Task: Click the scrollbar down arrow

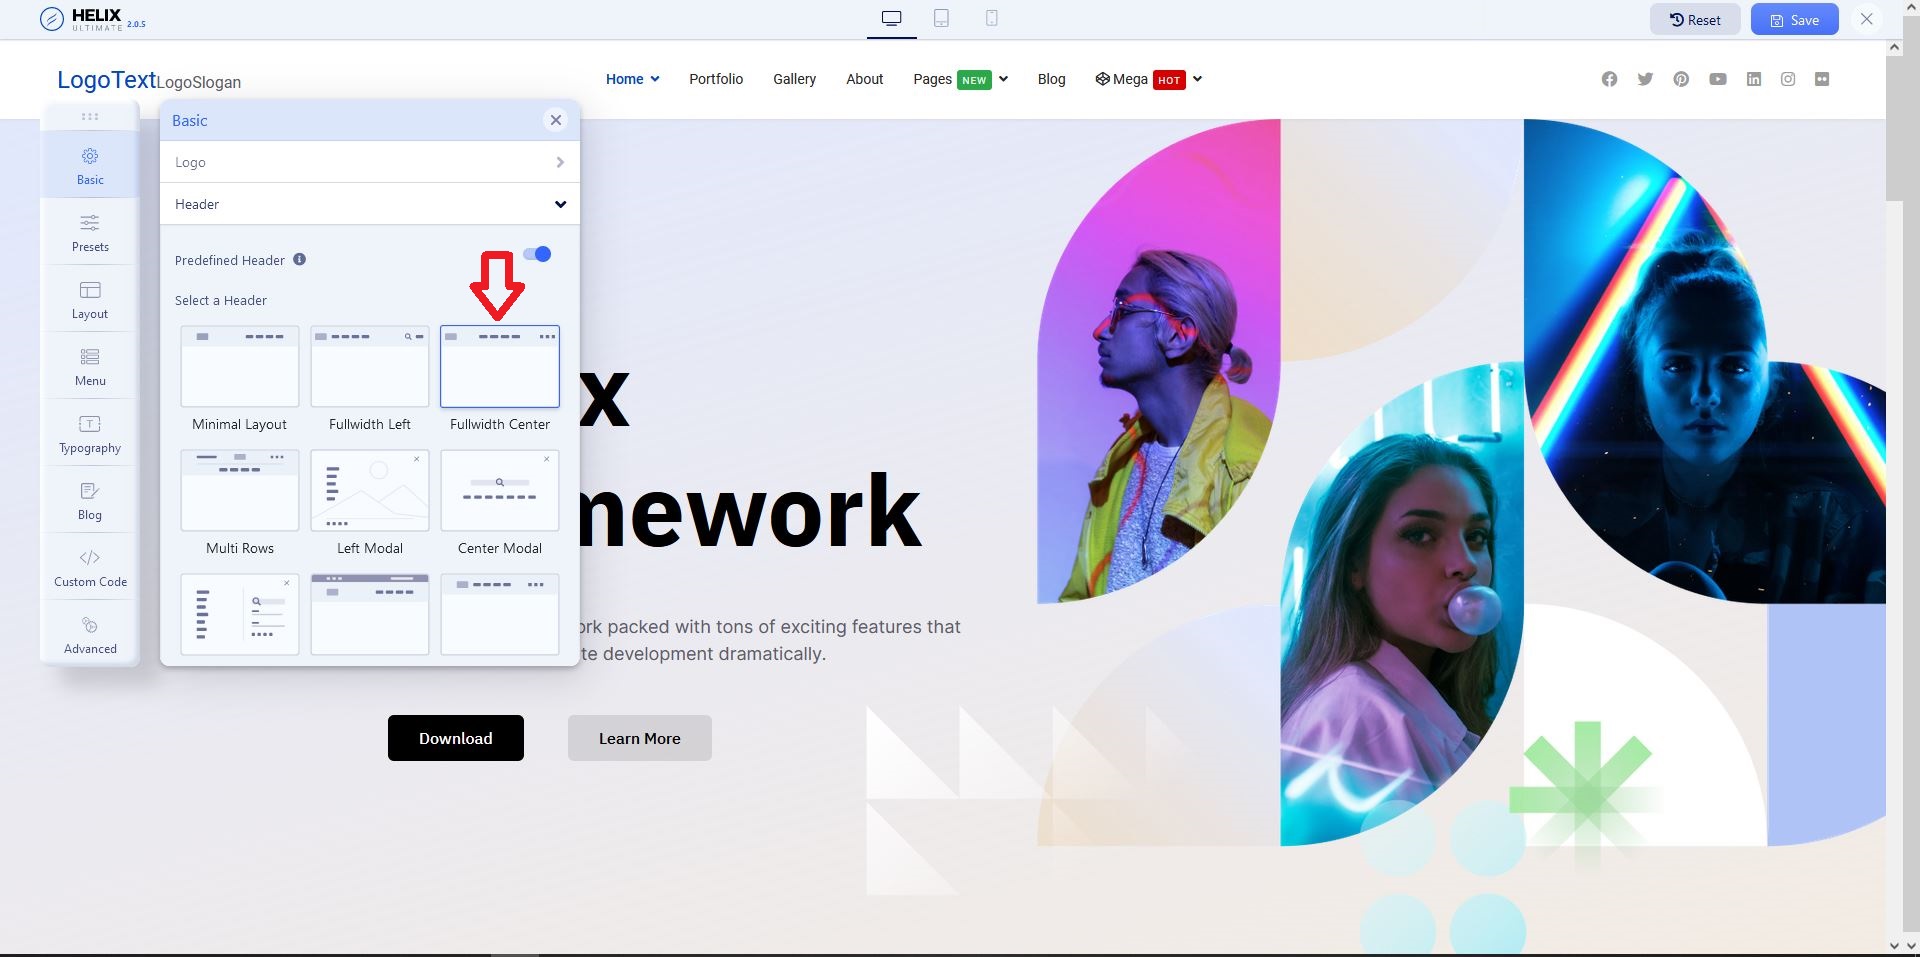Action: coord(1894,945)
